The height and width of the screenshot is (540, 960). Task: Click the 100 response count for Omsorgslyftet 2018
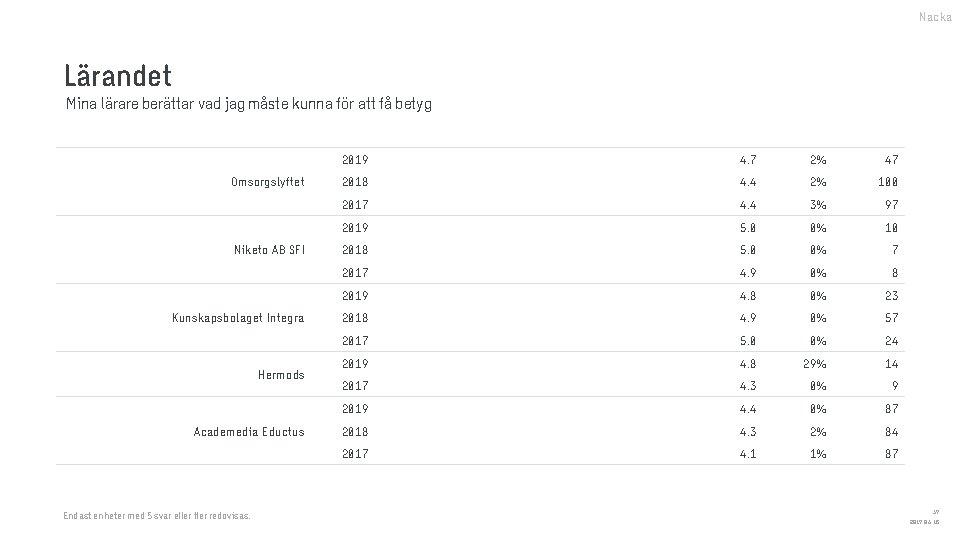888,182
